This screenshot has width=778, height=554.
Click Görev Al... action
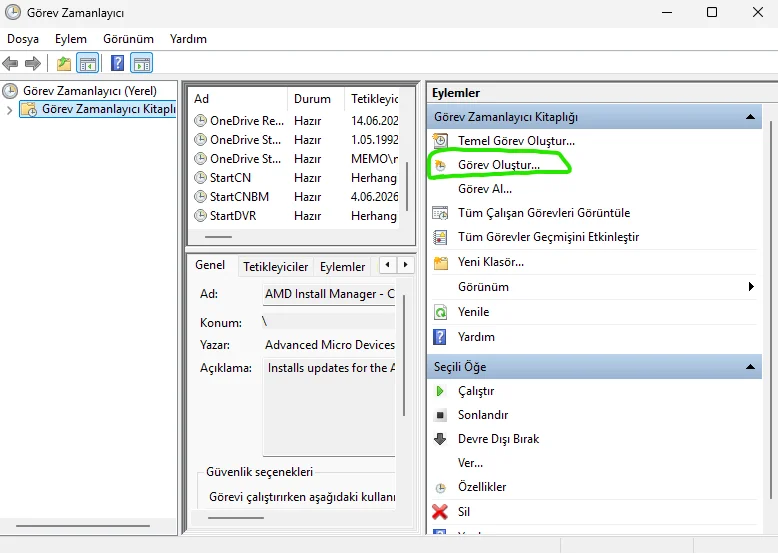pyautogui.click(x=485, y=189)
